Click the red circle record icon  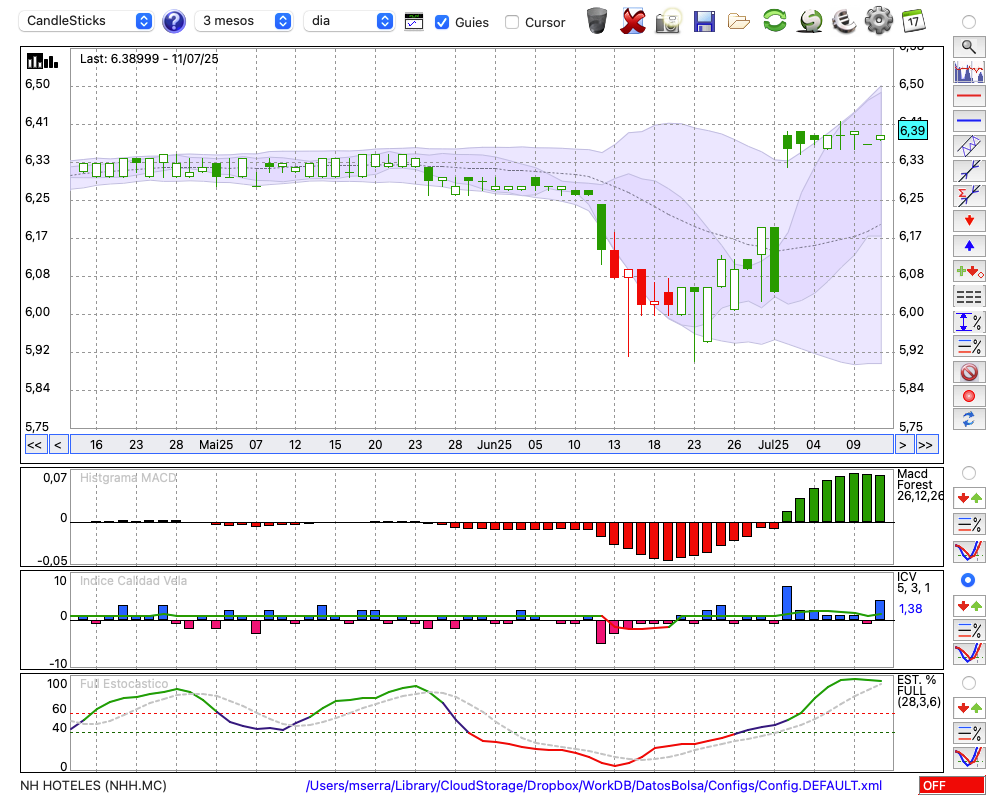(969, 396)
